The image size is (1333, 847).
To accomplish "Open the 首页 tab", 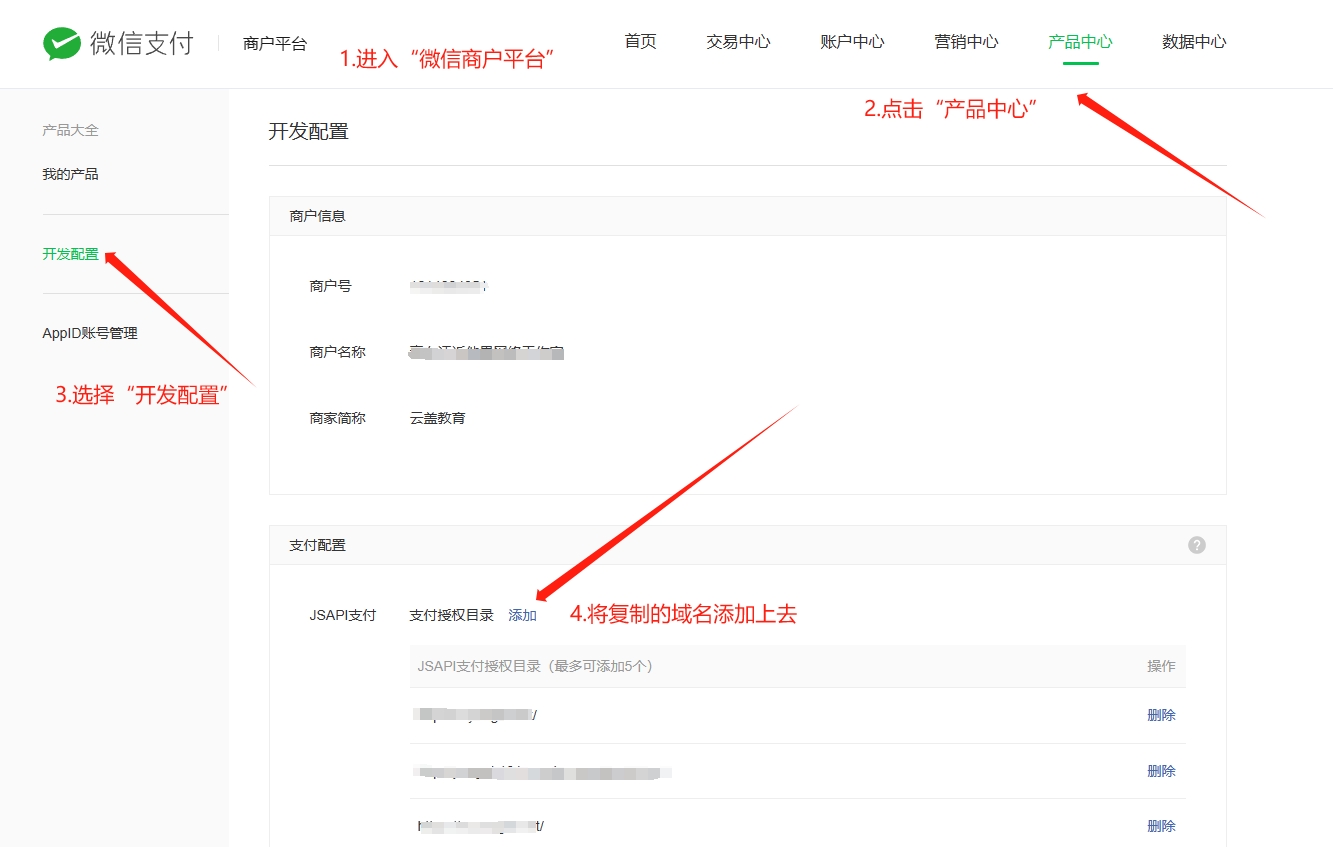I will (640, 42).
